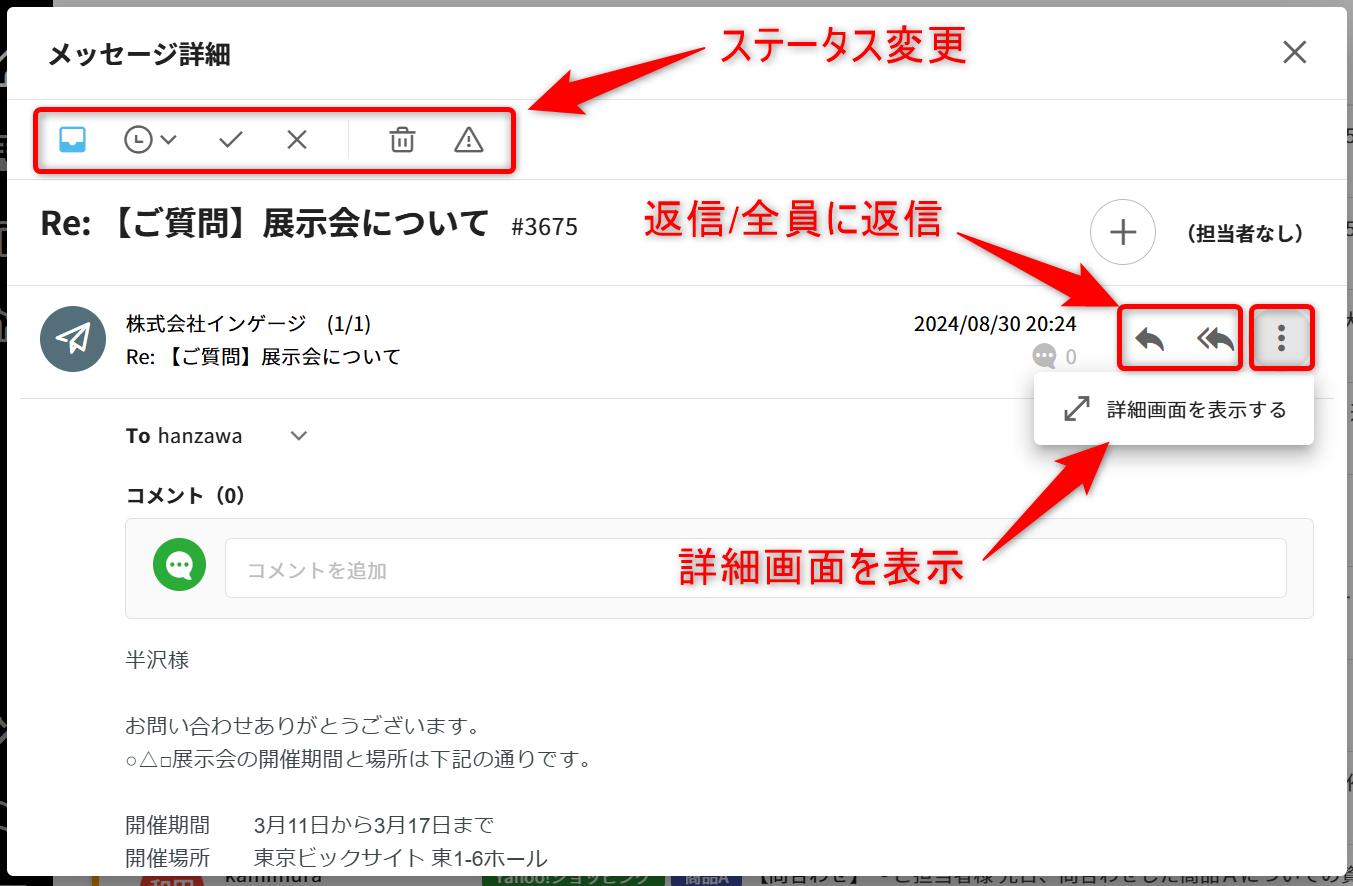Screen dimensions: 1353x886
Task: Click the reply-all double arrow icon
Action: tap(1215, 340)
